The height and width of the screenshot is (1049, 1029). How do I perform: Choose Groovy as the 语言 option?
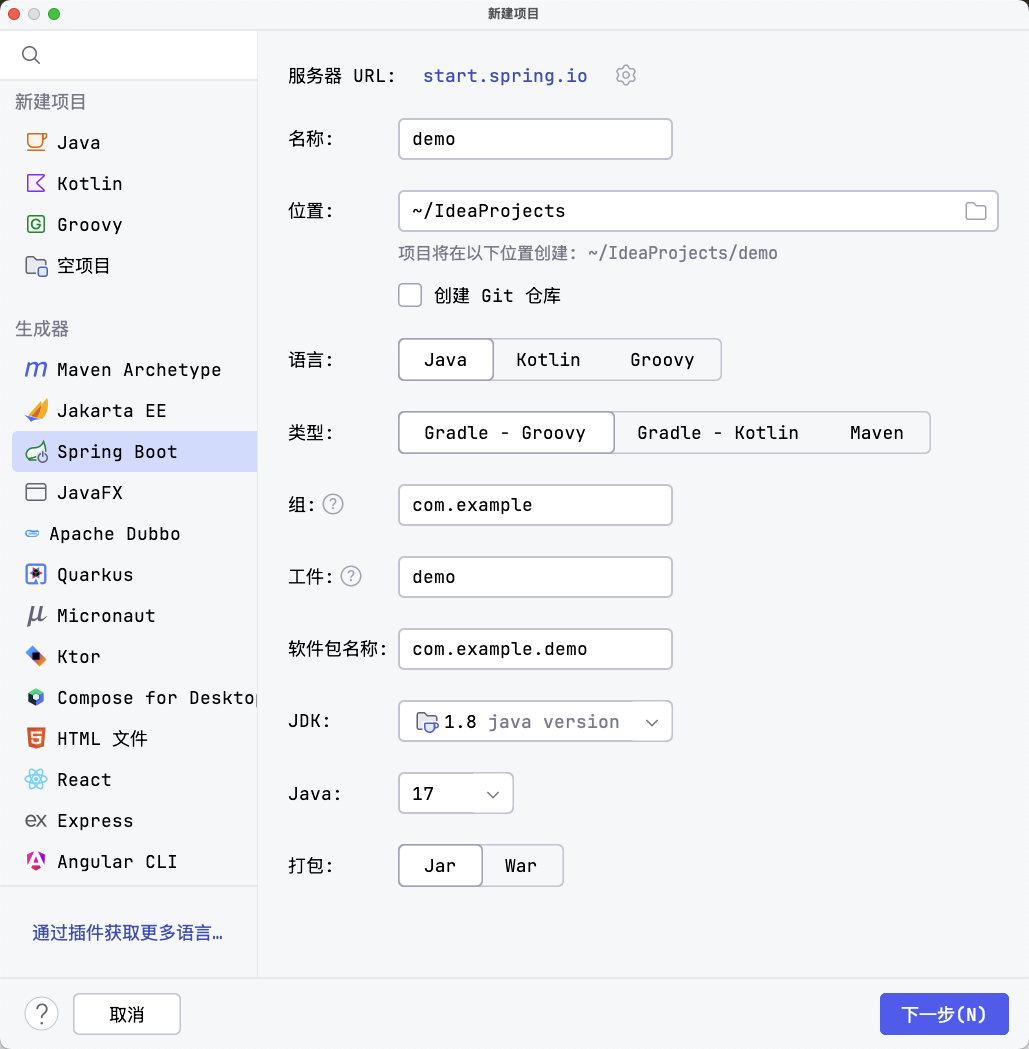click(x=662, y=360)
